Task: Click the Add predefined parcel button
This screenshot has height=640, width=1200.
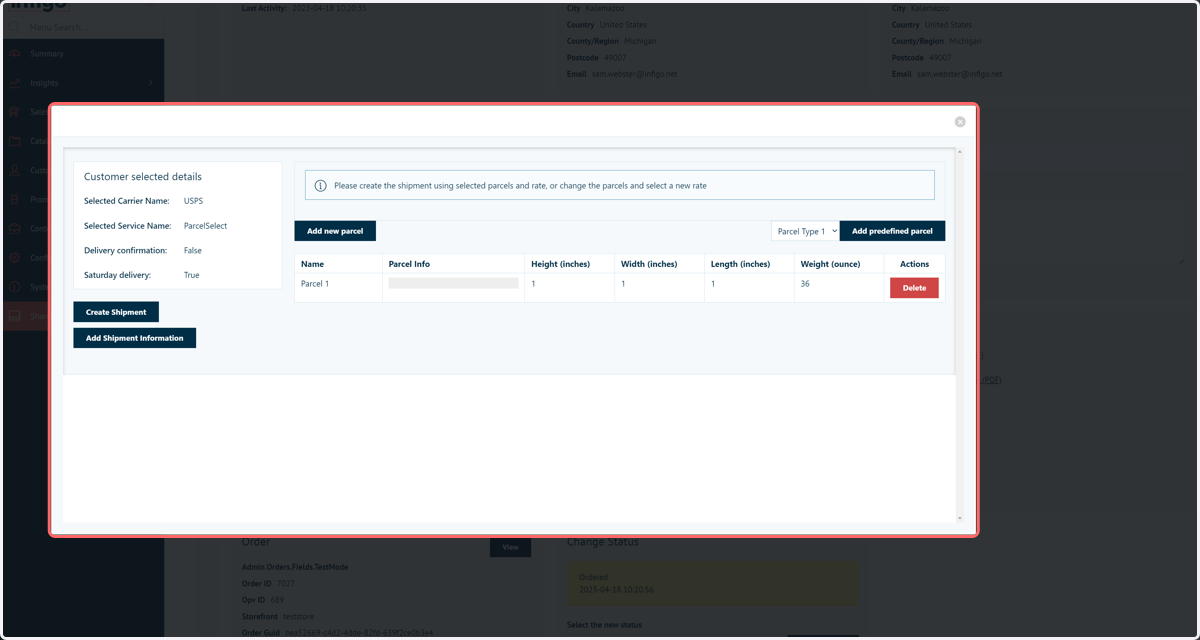Action: click(892, 231)
